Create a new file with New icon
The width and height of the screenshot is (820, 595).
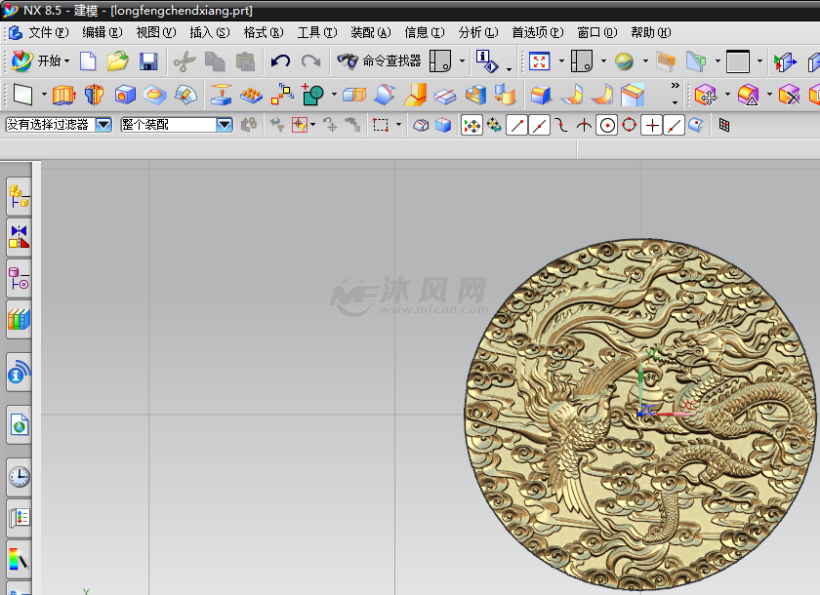88,61
